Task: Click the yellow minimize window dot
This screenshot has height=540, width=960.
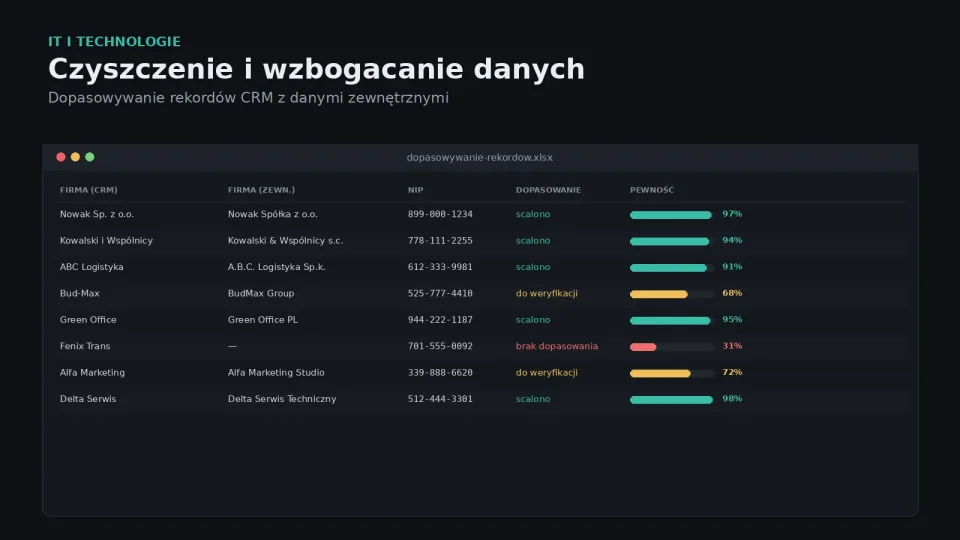Action: pyautogui.click(x=75, y=157)
